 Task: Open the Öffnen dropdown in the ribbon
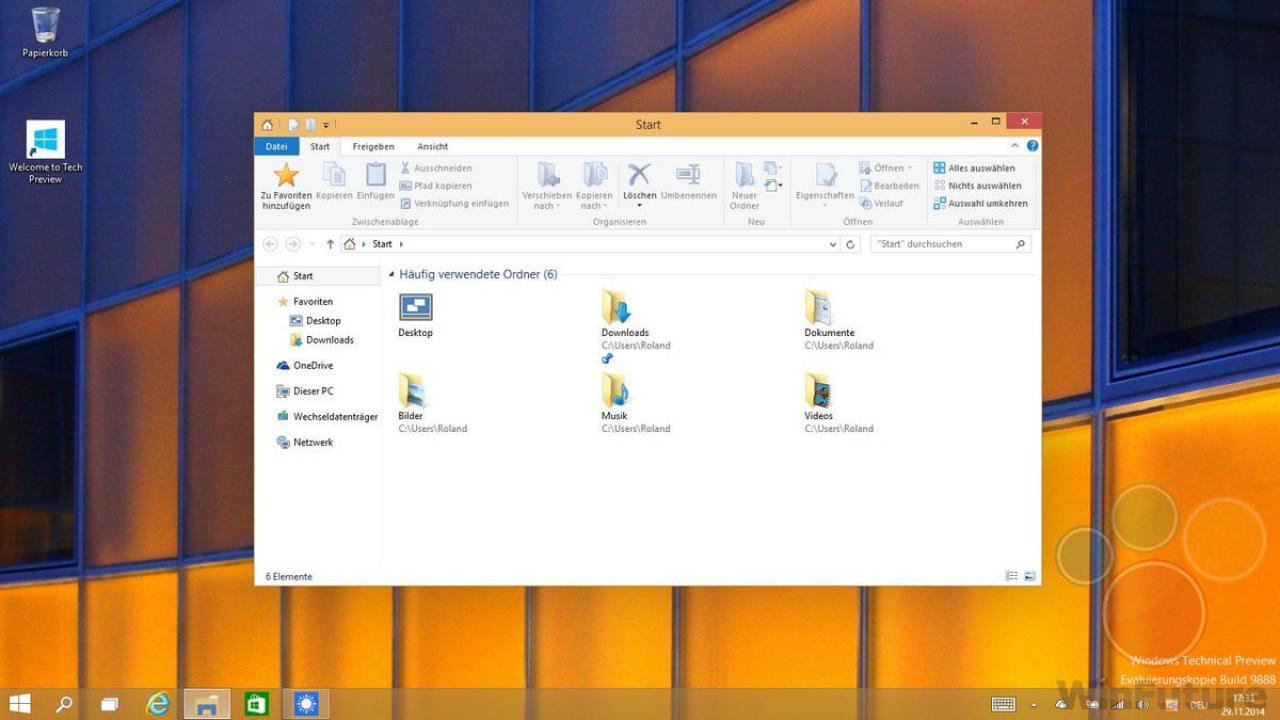click(886, 168)
